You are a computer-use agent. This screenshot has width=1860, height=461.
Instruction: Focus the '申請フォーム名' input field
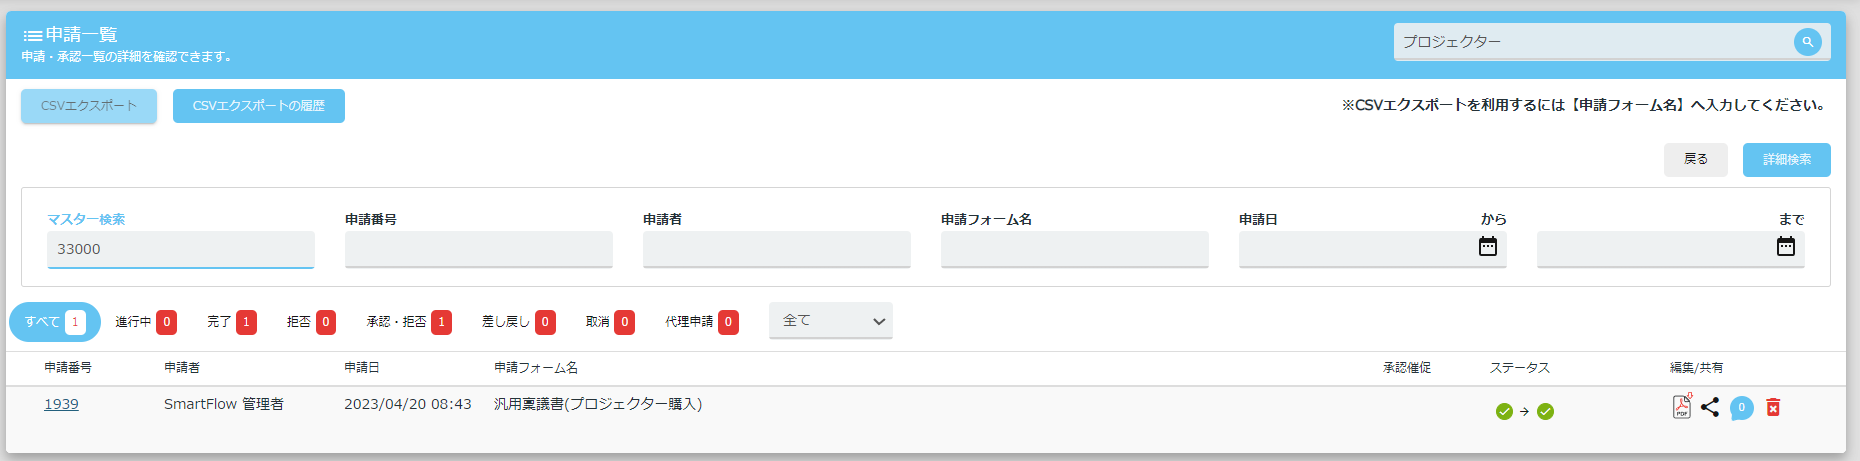[x=1074, y=249]
